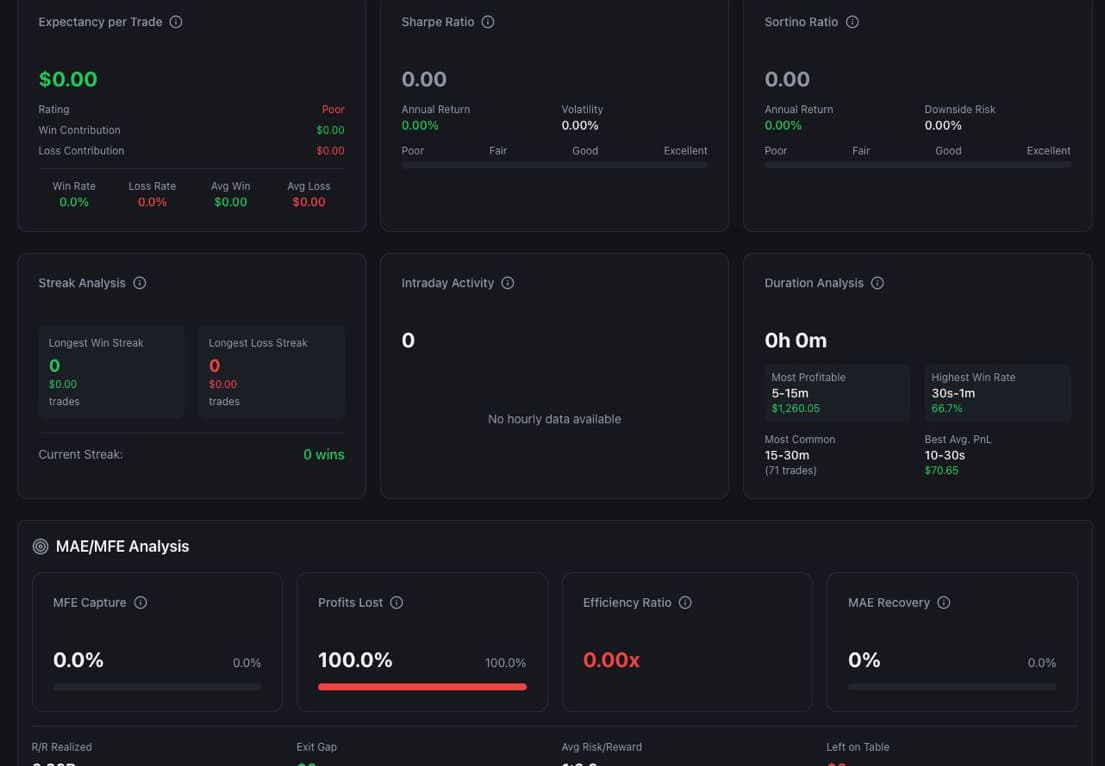The width and height of the screenshot is (1105, 766).
Task: Click the MFE Capture progress bar
Action: [x=157, y=687]
